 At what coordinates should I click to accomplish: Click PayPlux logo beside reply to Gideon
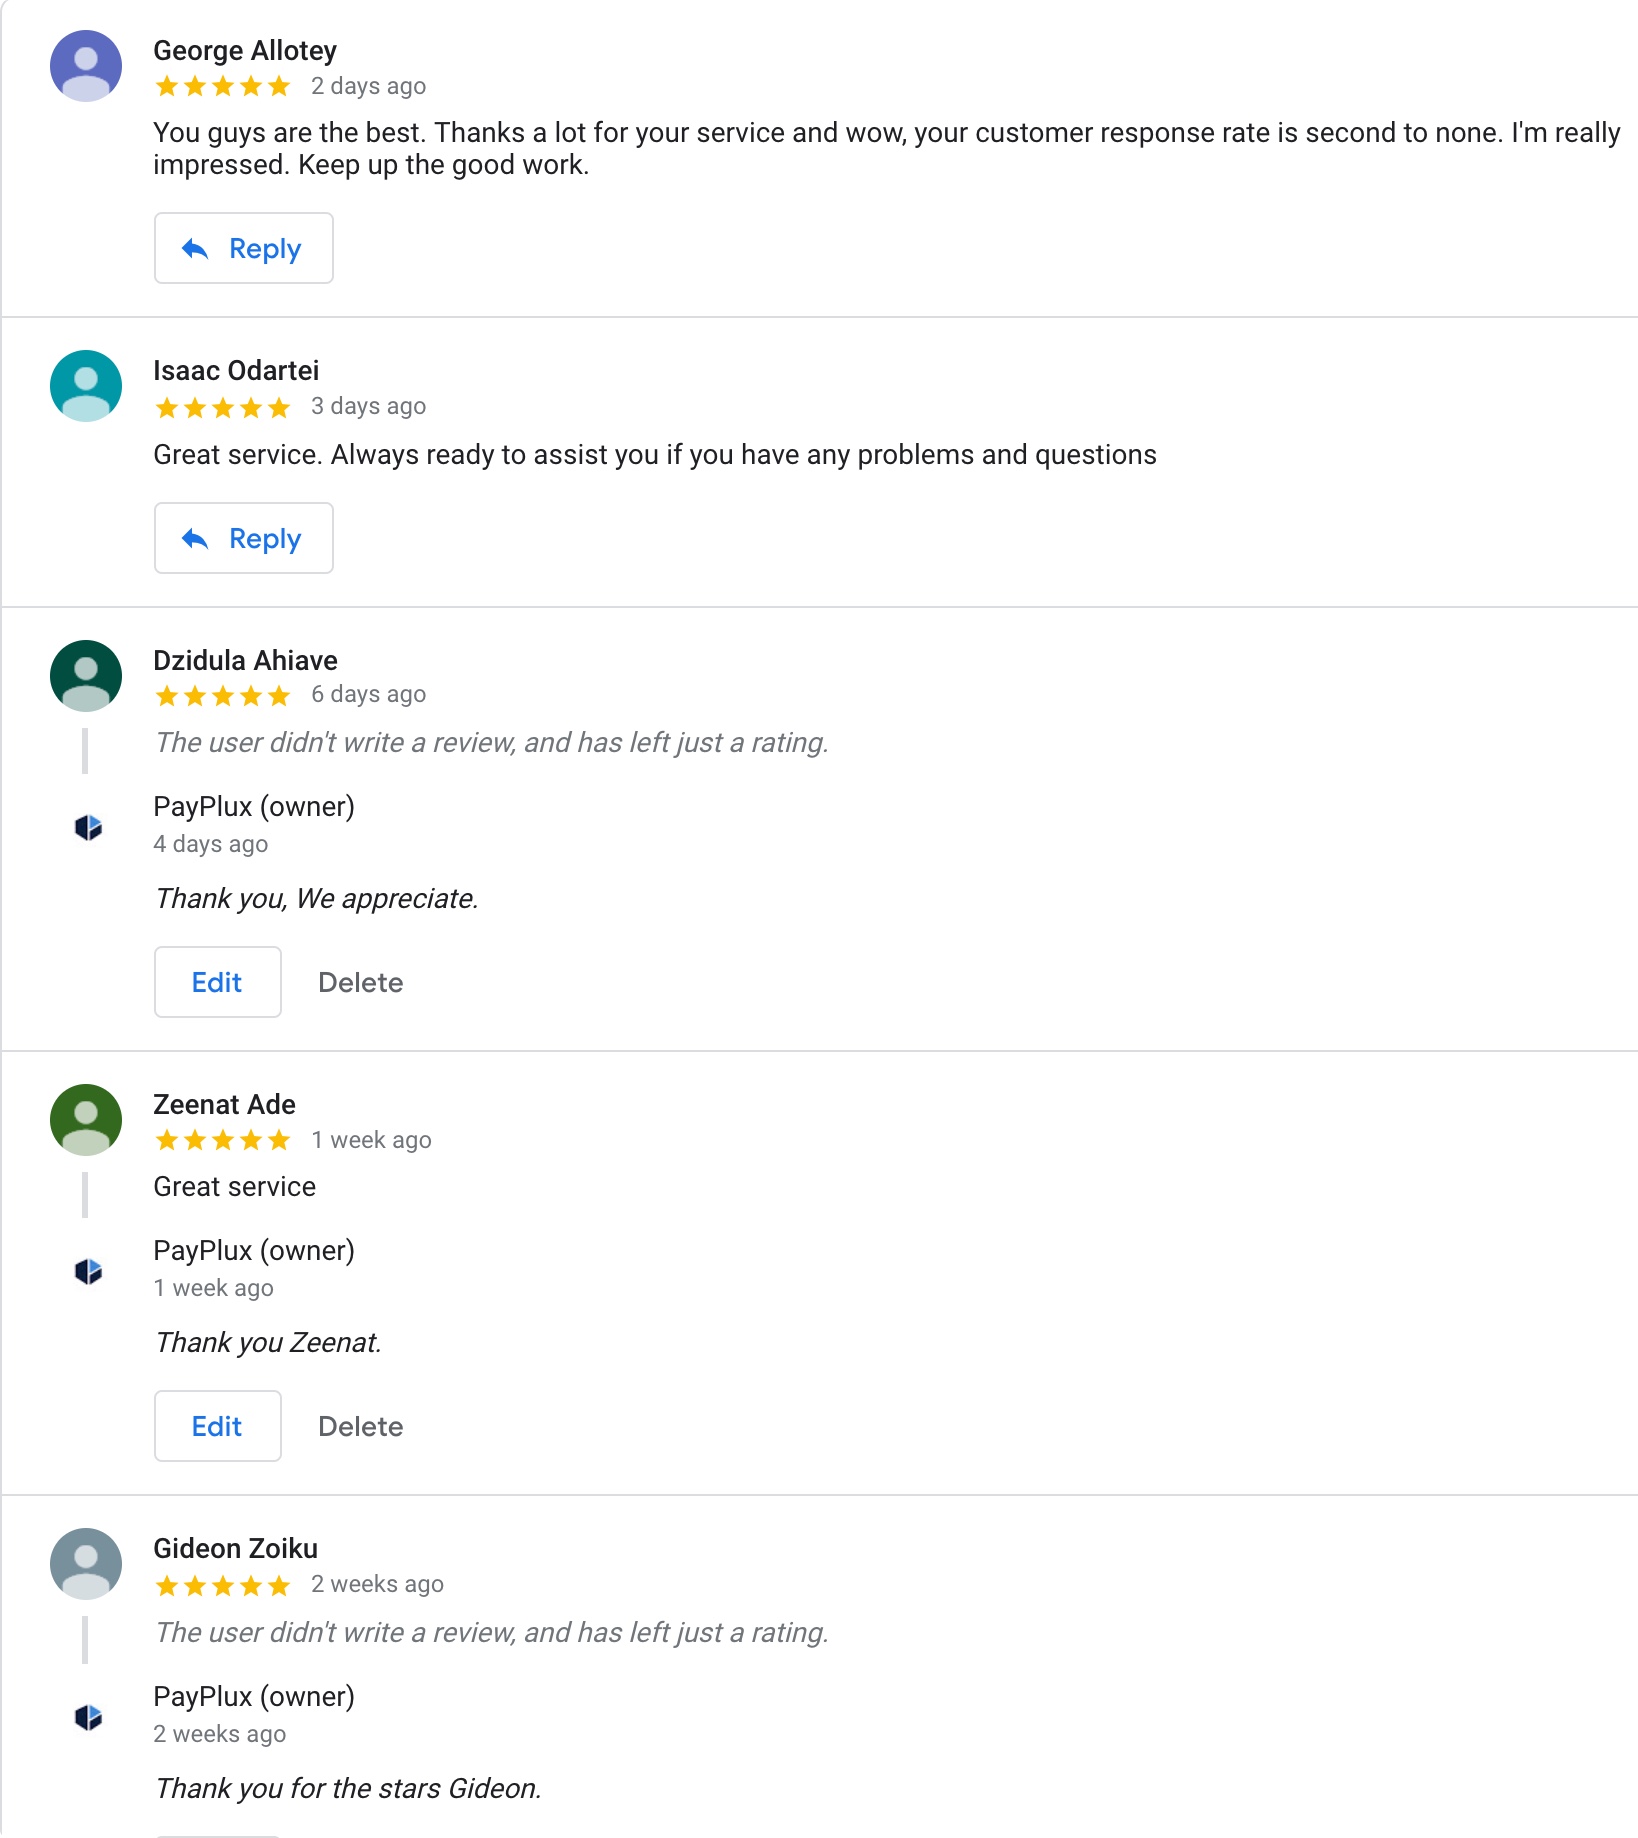[89, 1717]
